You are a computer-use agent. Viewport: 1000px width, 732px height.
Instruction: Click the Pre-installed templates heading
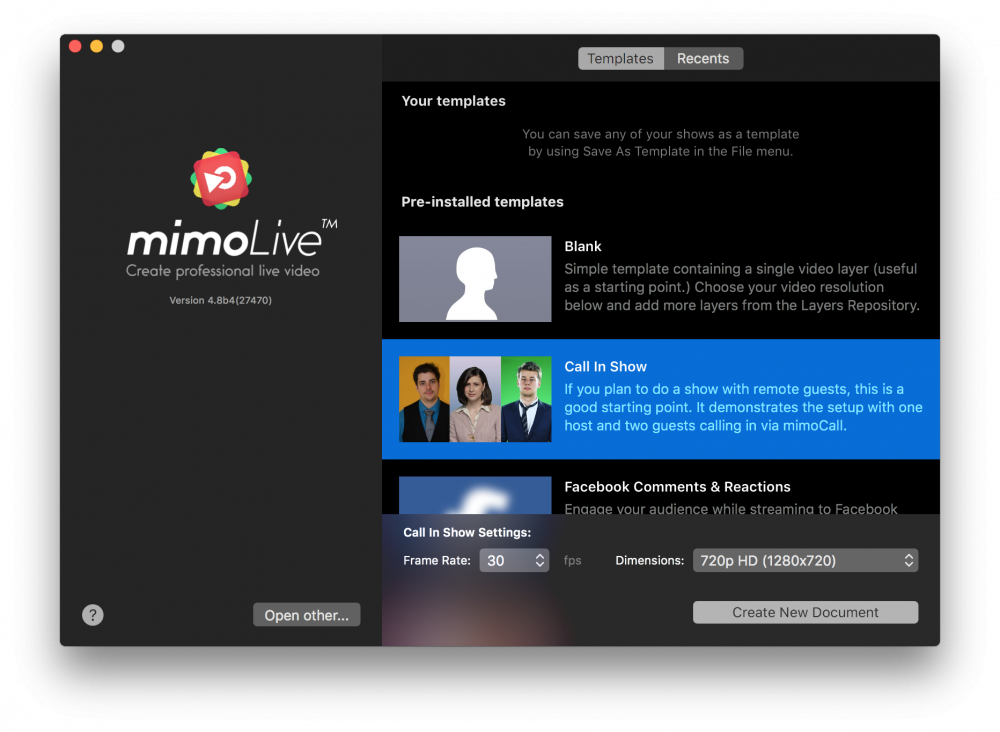pos(483,201)
